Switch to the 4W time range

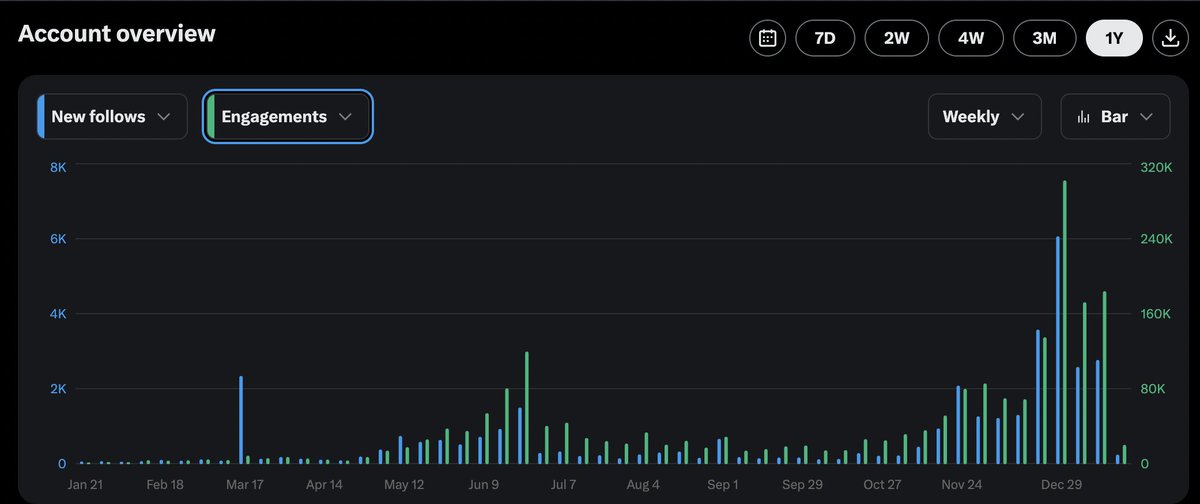(x=971, y=38)
